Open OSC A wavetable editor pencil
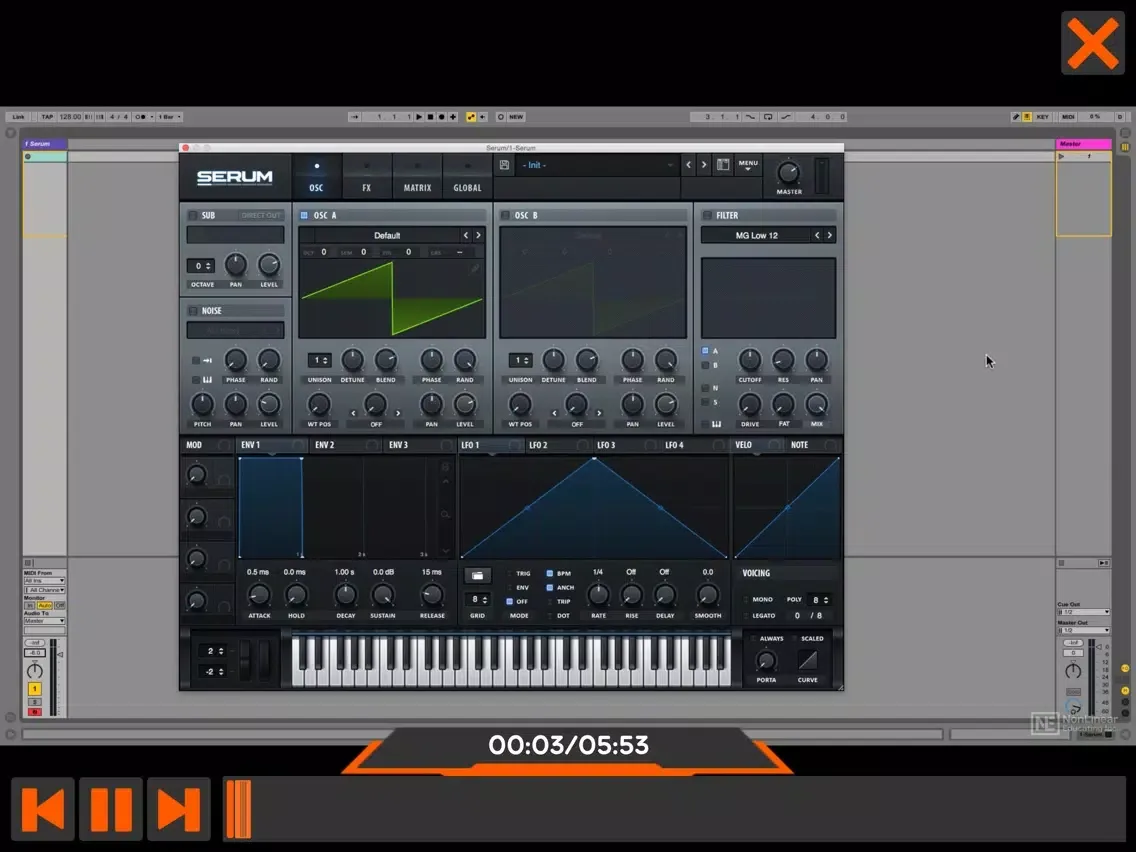Image resolution: width=1136 pixels, height=852 pixels. tap(475, 269)
